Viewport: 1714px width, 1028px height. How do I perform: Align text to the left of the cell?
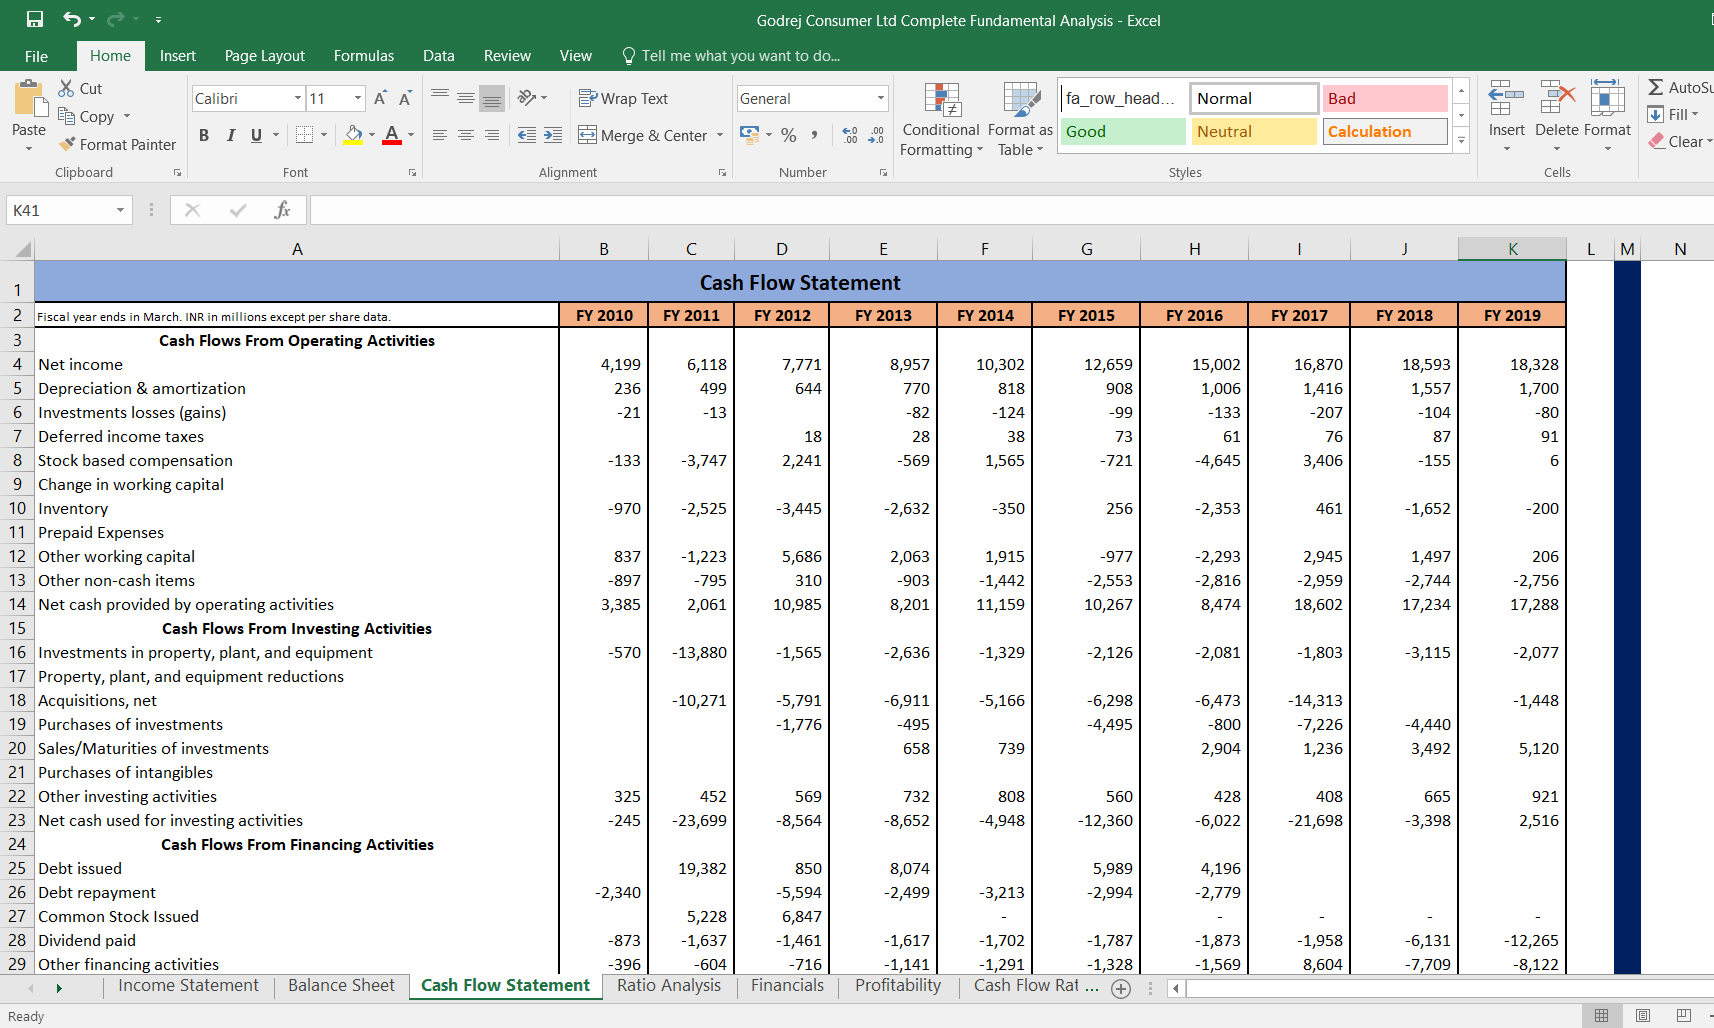[440, 135]
